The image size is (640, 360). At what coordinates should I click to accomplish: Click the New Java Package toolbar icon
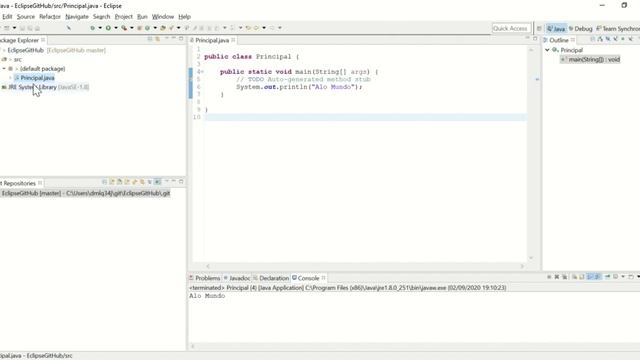[x=139, y=28]
